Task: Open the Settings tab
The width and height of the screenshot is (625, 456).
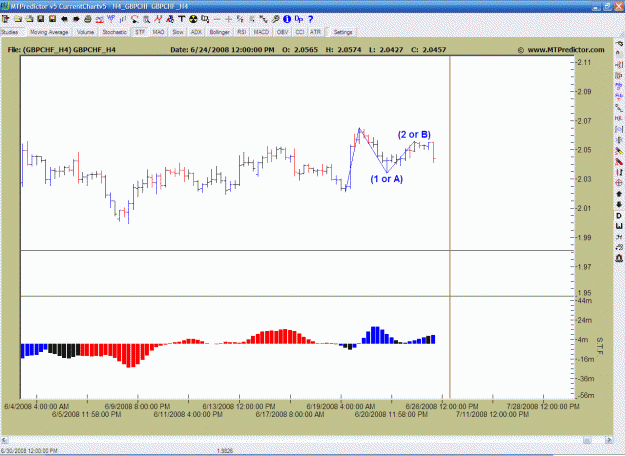Action: tap(343, 32)
